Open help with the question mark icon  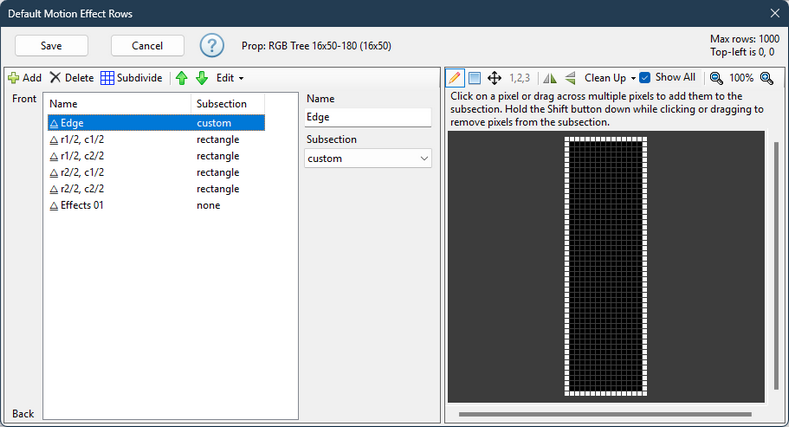click(x=212, y=46)
